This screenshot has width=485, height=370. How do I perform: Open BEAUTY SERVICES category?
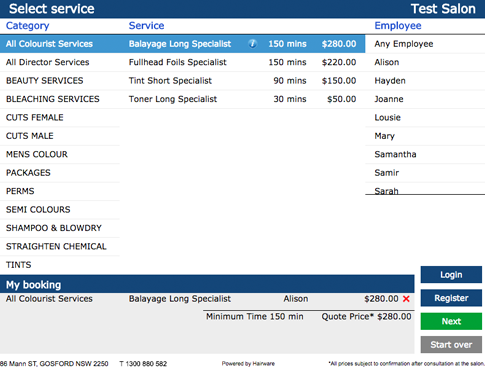point(60,81)
